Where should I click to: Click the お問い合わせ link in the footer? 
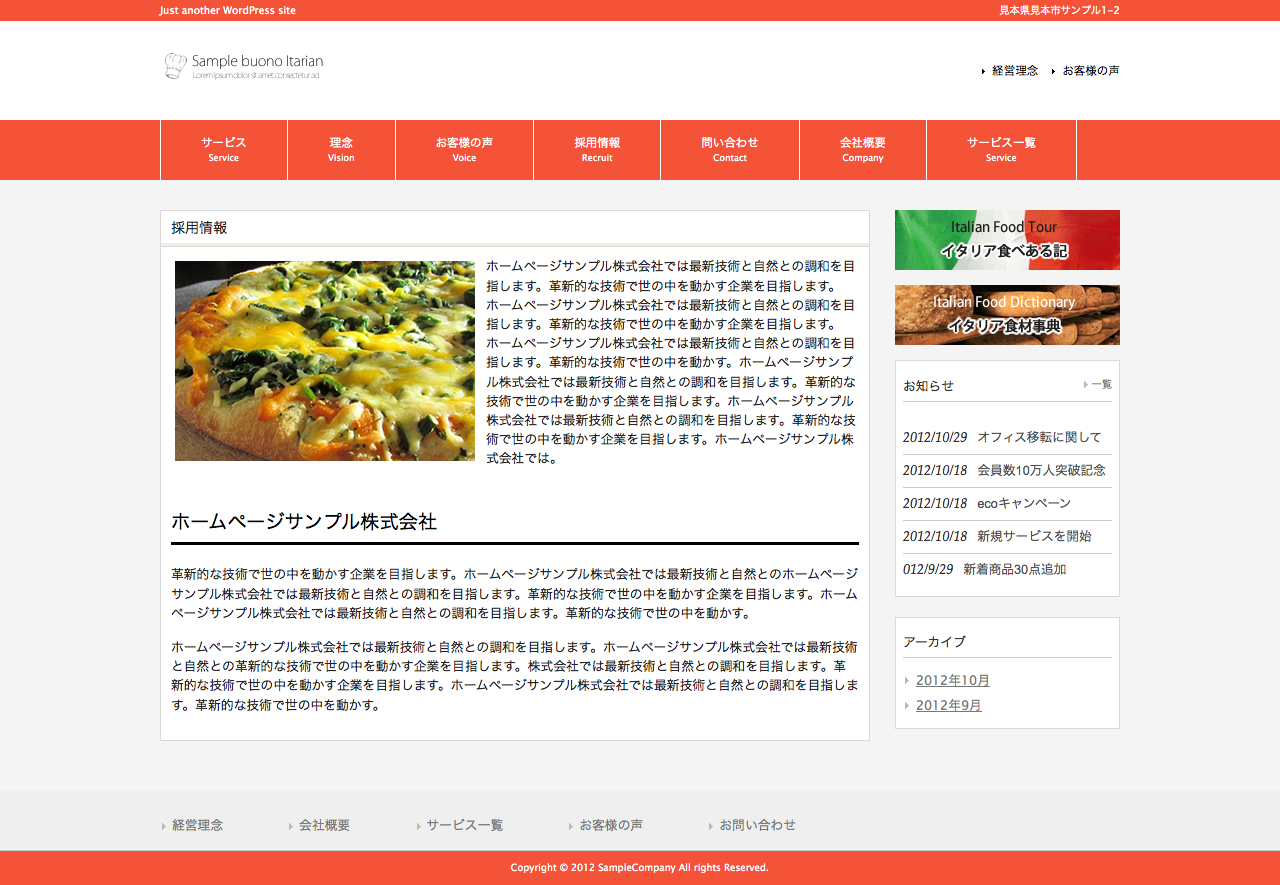click(x=757, y=825)
